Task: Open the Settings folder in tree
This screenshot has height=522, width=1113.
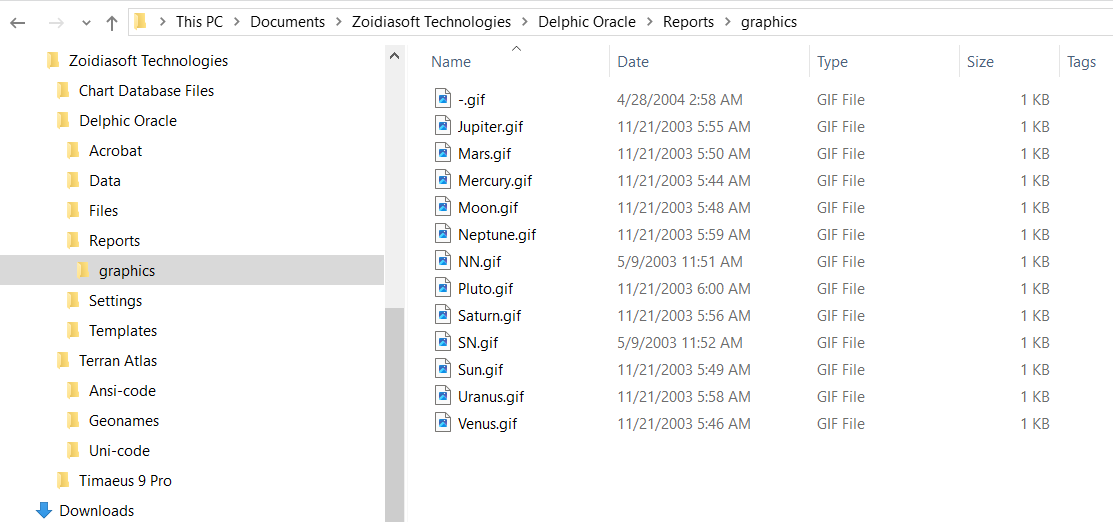Action: point(116,300)
